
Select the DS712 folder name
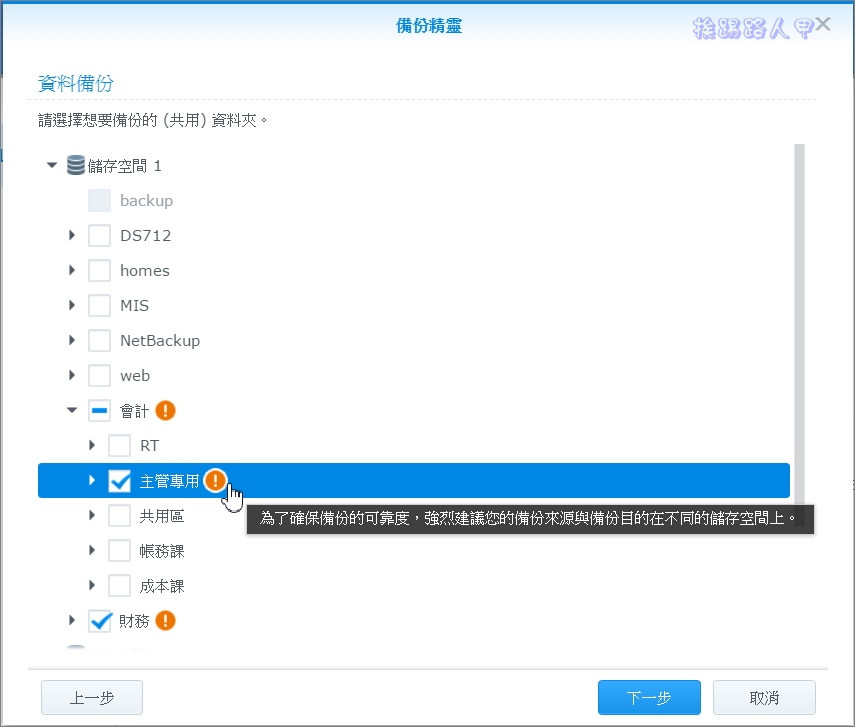tap(146, 236)
